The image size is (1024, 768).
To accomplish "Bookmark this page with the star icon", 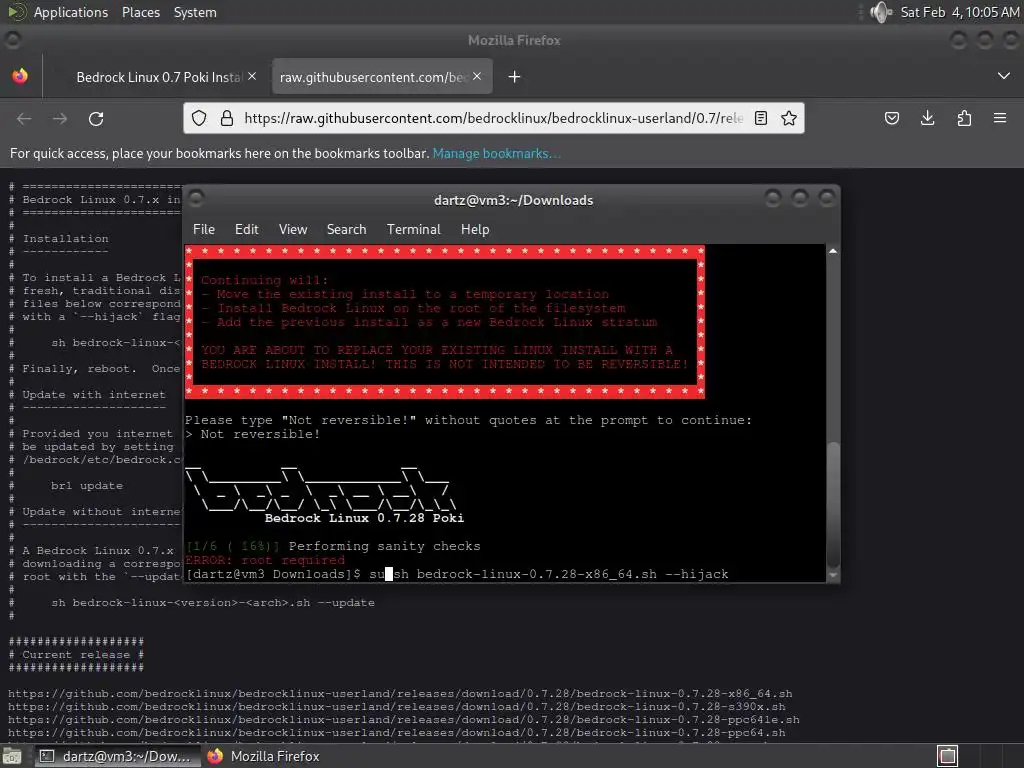I will (x=789, y=118).
